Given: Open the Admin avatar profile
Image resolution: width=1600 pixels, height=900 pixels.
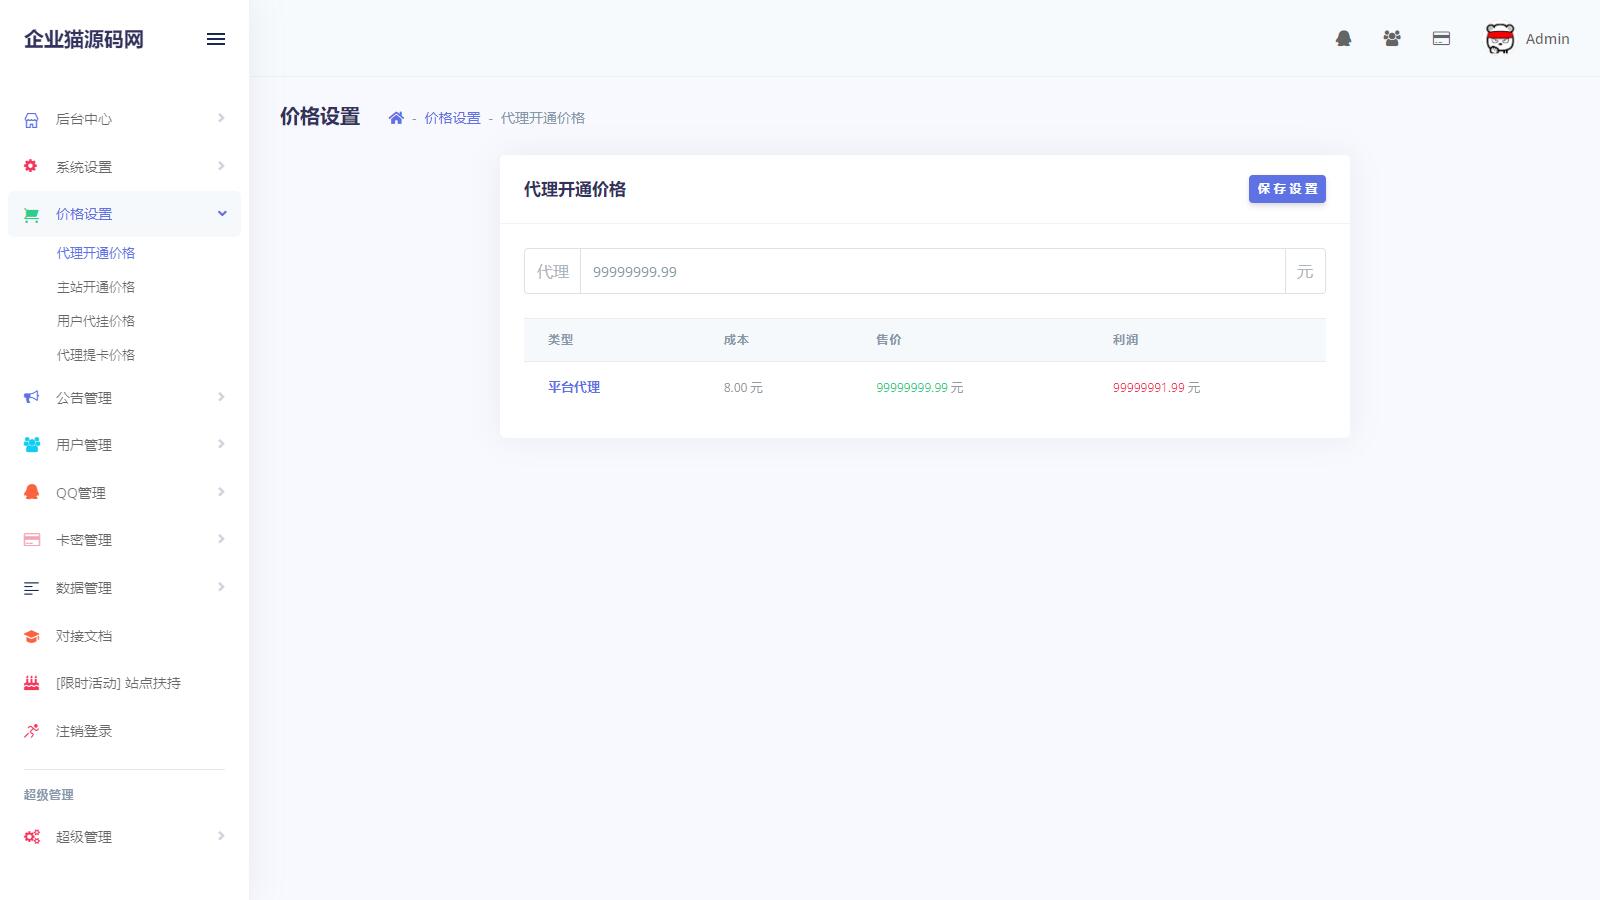Looking at the screenshot, I should click(1499, 39).
